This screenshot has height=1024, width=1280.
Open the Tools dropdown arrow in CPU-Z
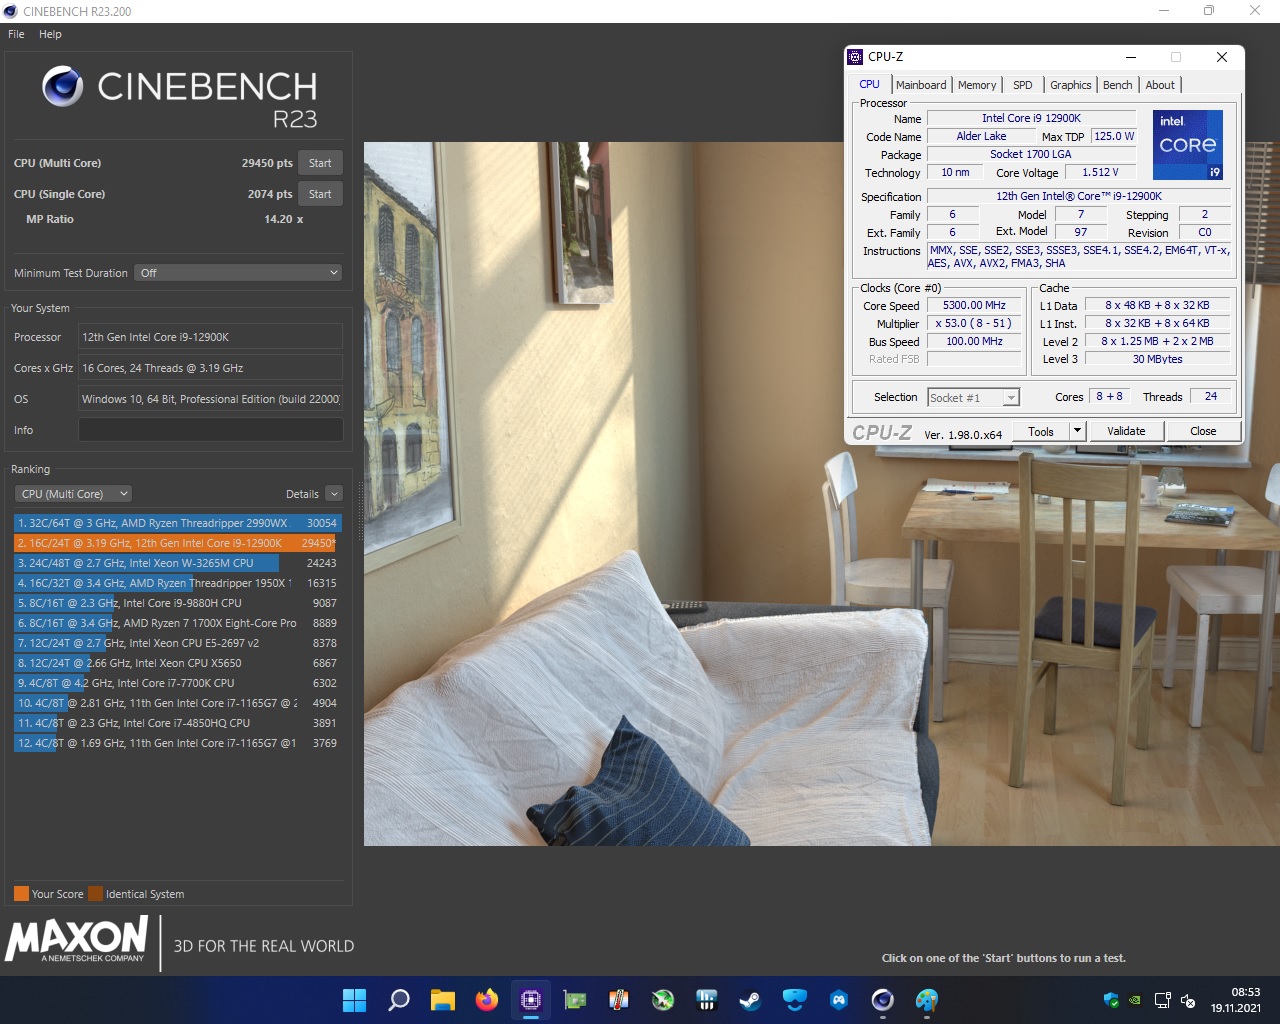1077,431
